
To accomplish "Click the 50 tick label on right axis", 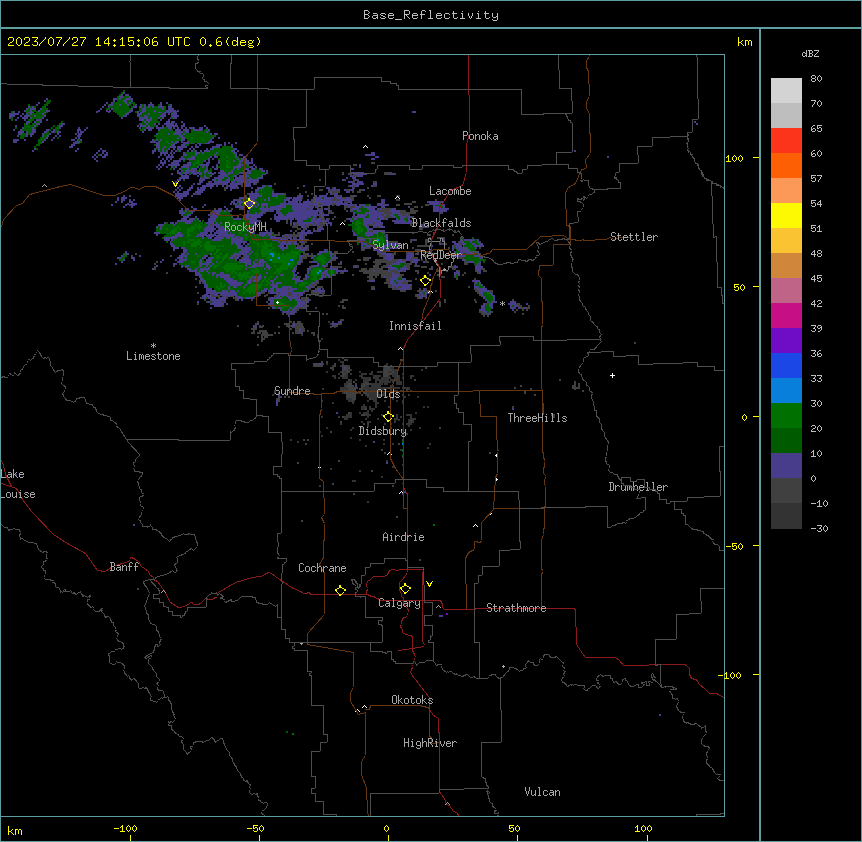I will click(739, 287).
